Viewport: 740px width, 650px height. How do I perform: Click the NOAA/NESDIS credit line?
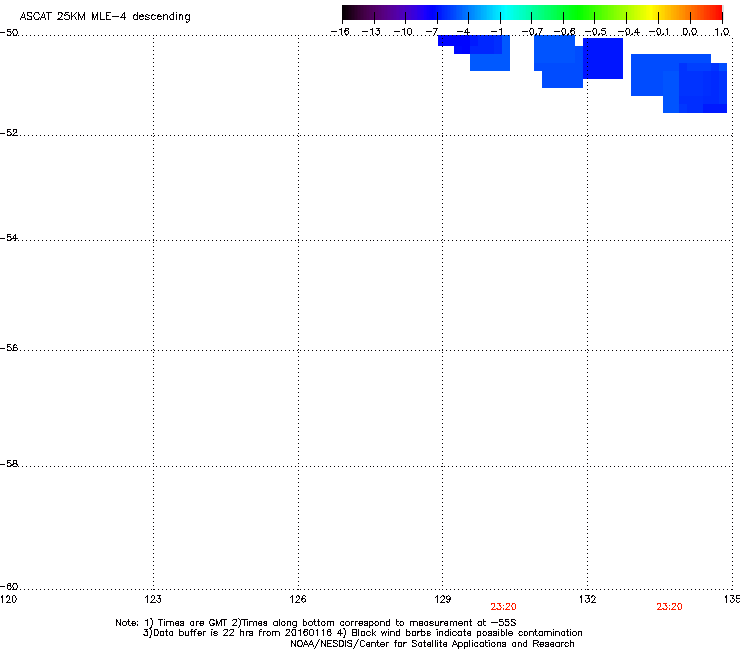pyautogui.click(x=432, y=644)
